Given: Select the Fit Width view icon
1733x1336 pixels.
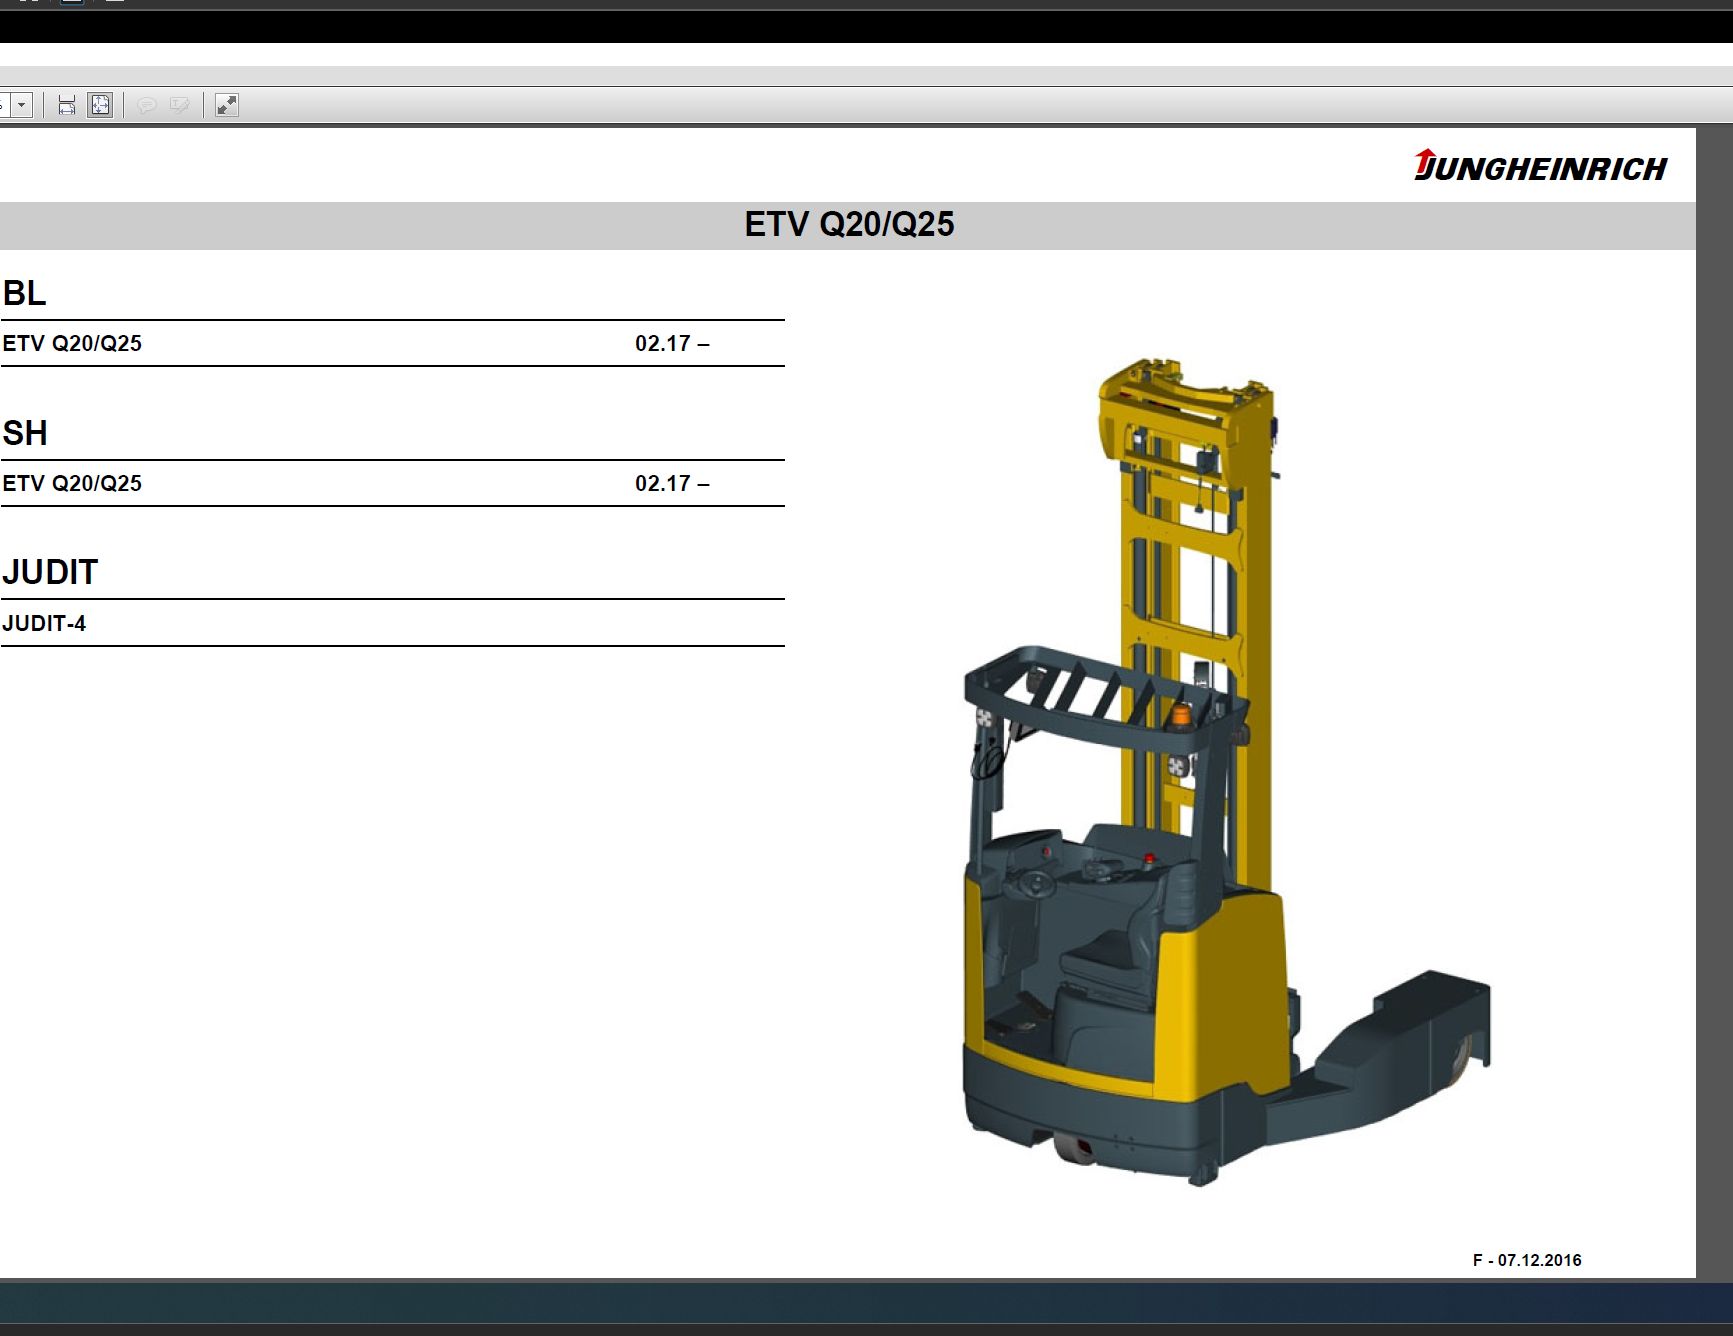Looking at the screenshot, I should [x=66, y=103].
